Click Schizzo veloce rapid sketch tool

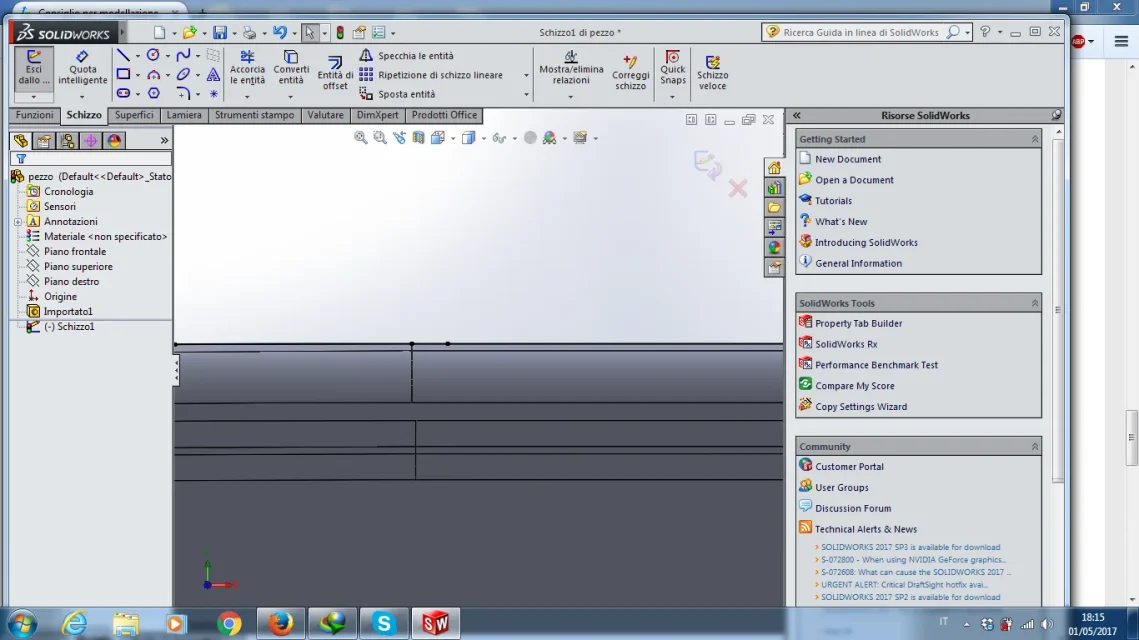click(x=713, y=71)
